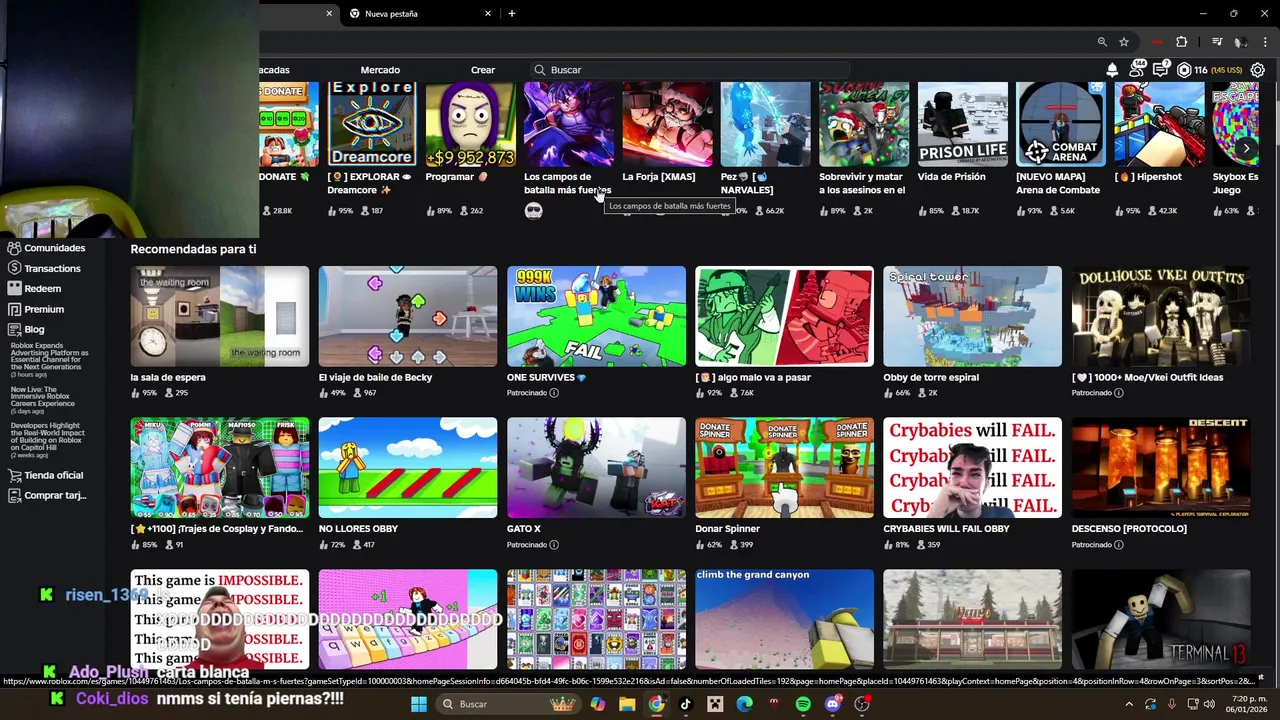Viewport: 1280px width, 720px height.
Task: Open a new browser tab with plus
Action: 511,13
